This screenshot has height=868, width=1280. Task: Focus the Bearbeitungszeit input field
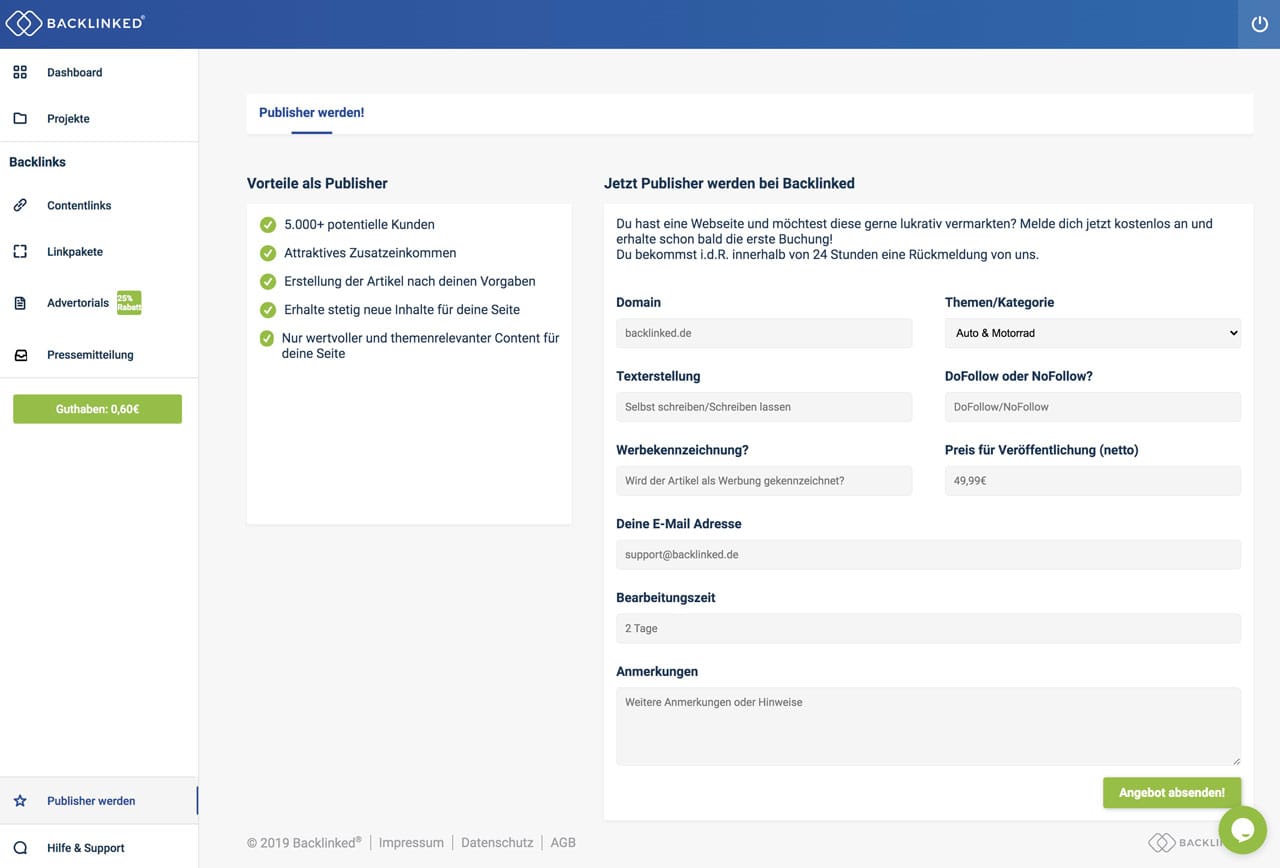pos(928,628)
